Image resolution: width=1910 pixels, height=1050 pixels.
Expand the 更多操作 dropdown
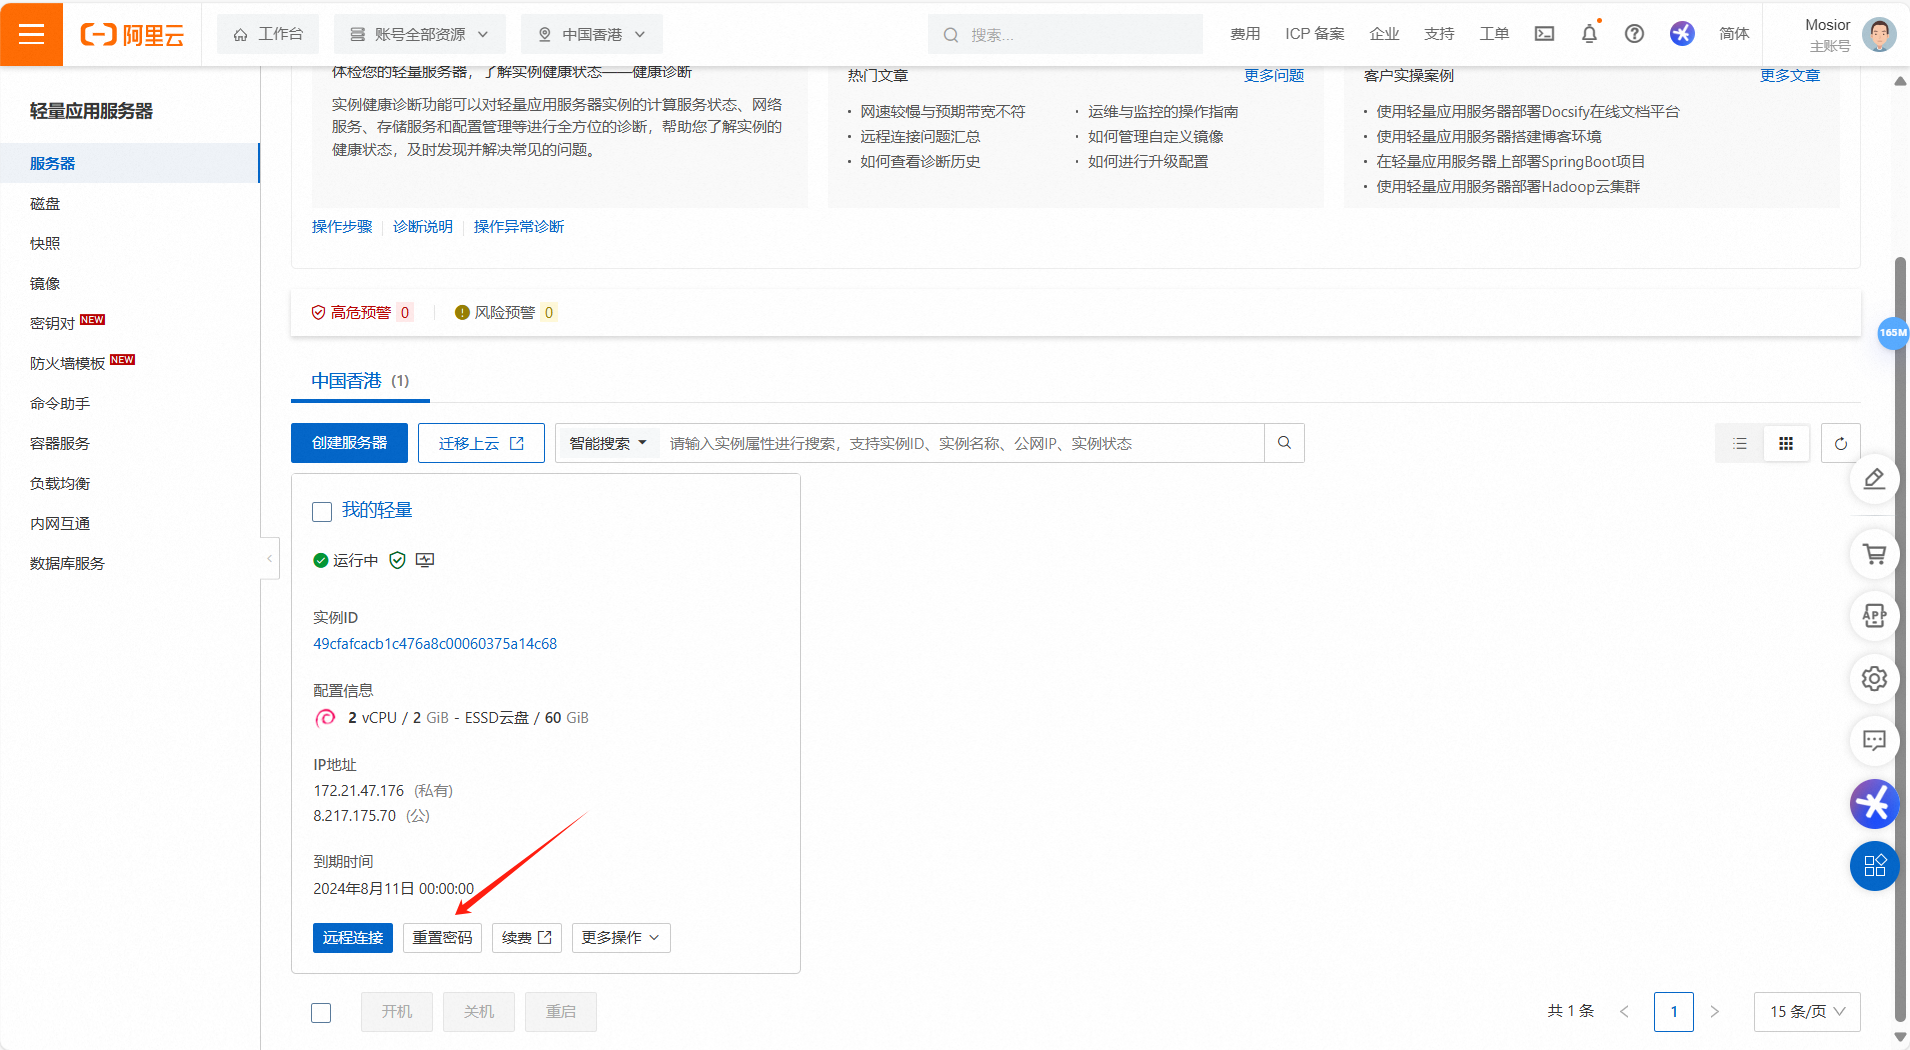(x=620, y=938)
